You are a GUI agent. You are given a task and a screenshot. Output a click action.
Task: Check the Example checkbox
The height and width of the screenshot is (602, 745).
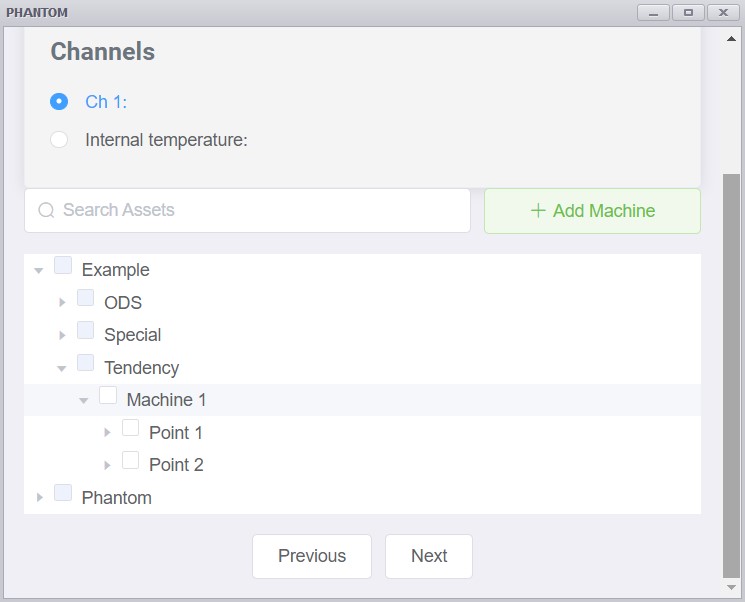coord(63,266)
